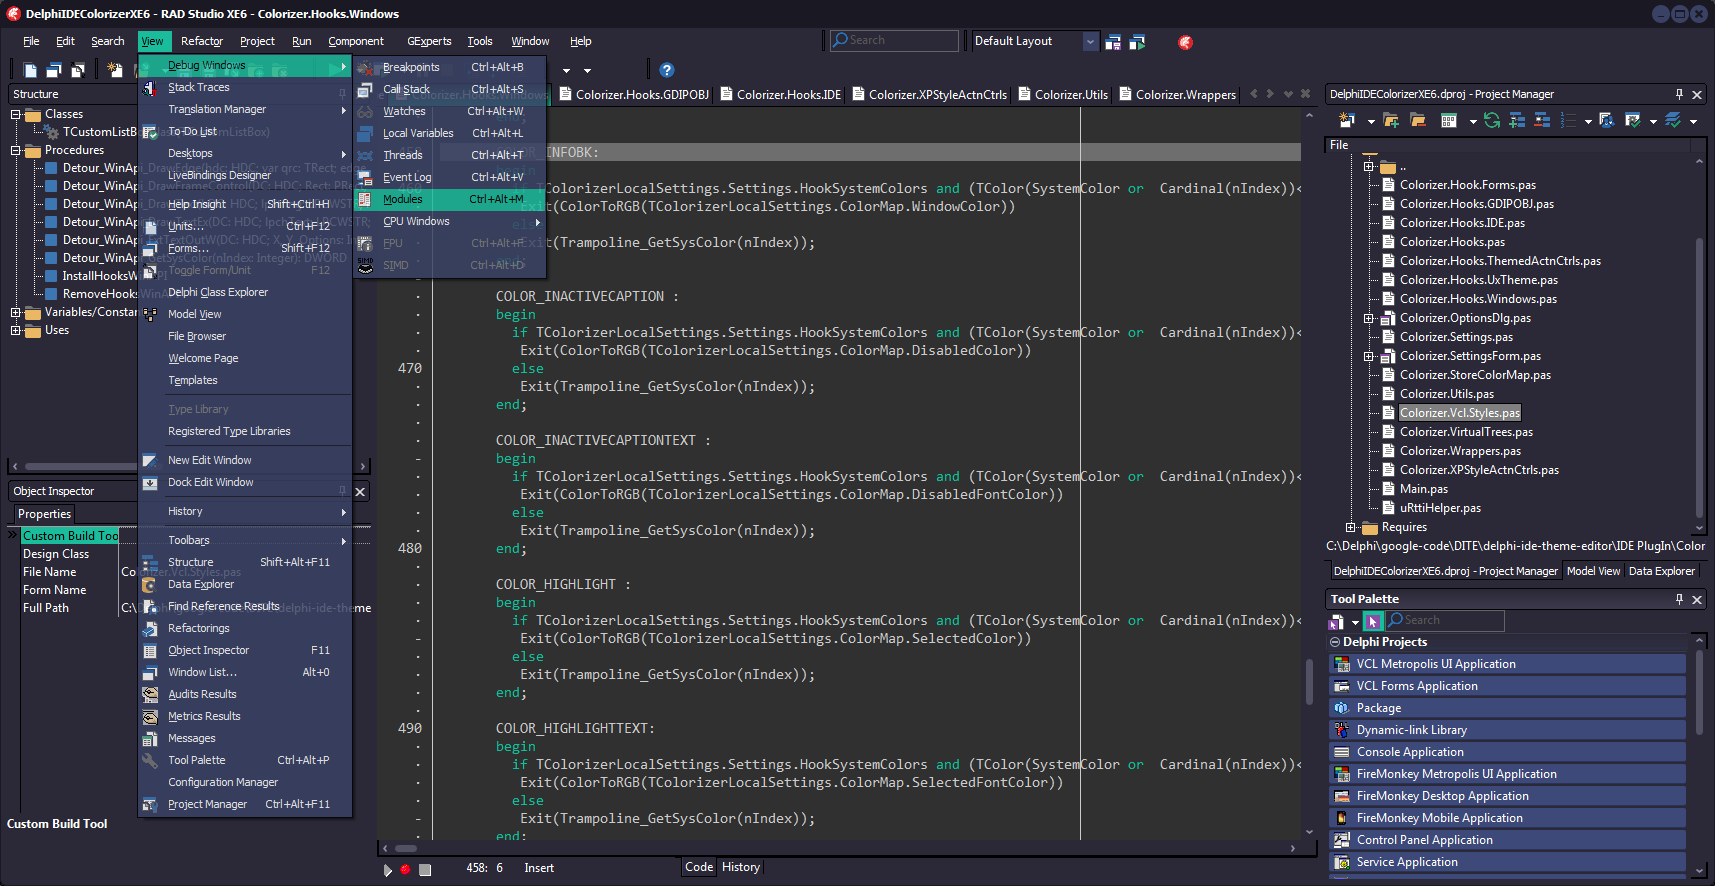The width and height of the screenshot is (1715, 886).
Task: Collapse the Classes node in Structure
Action: pyautogui.click(x=16, y=115)
